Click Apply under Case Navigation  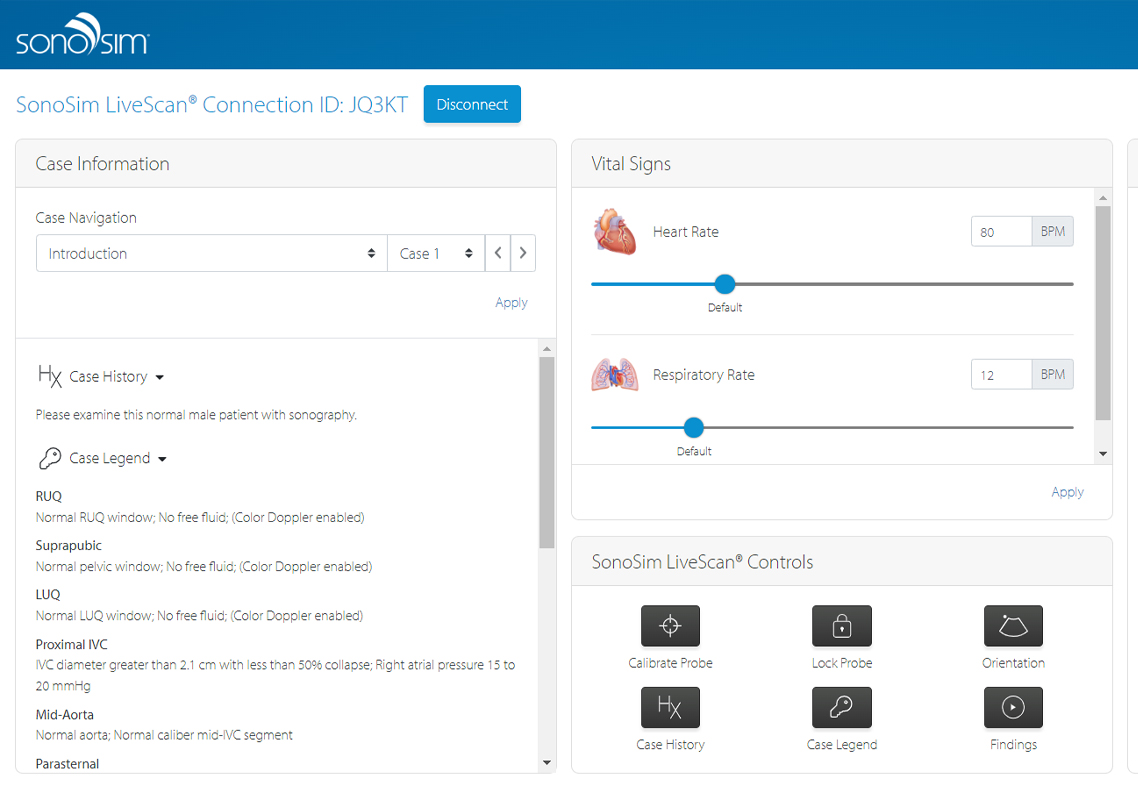[x=511, y=303]
